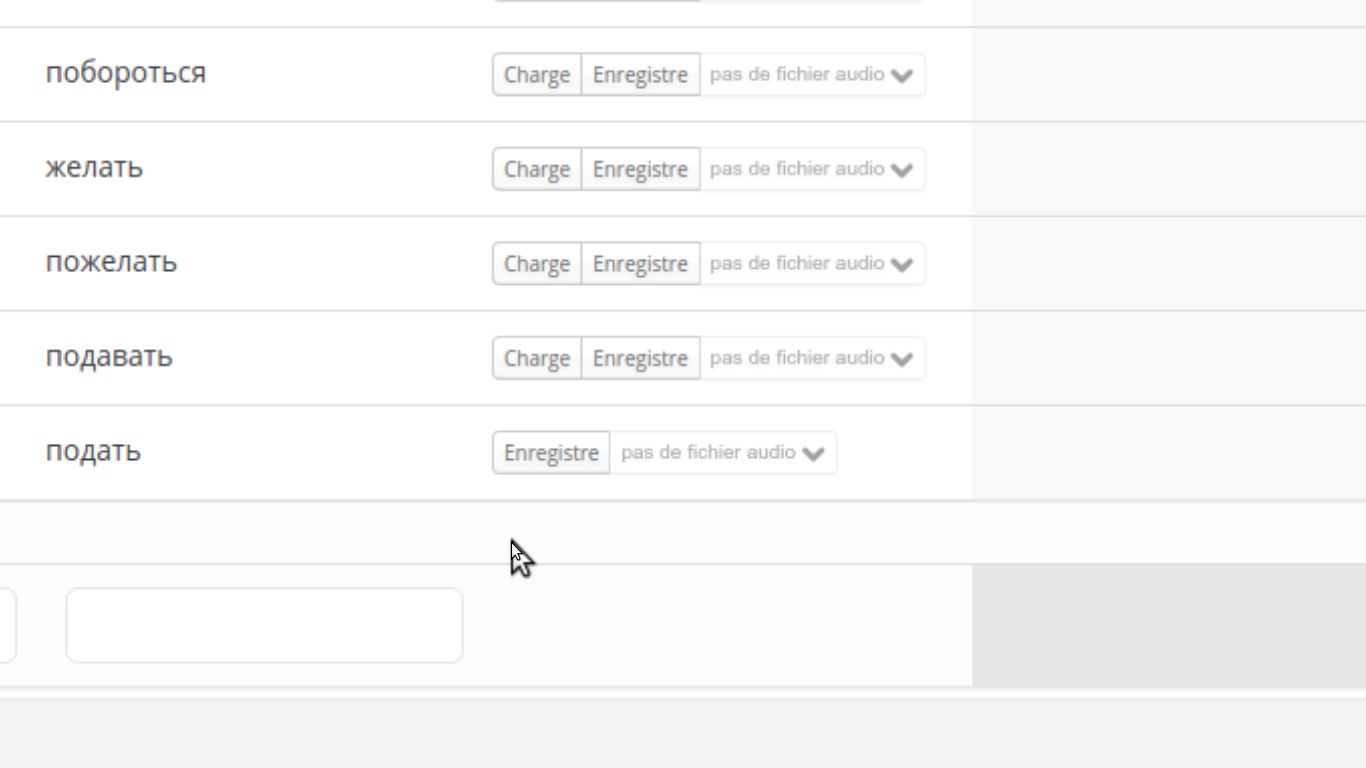
Task: Select the word подать
Action: pyautogui.click(x=93, y=451)
